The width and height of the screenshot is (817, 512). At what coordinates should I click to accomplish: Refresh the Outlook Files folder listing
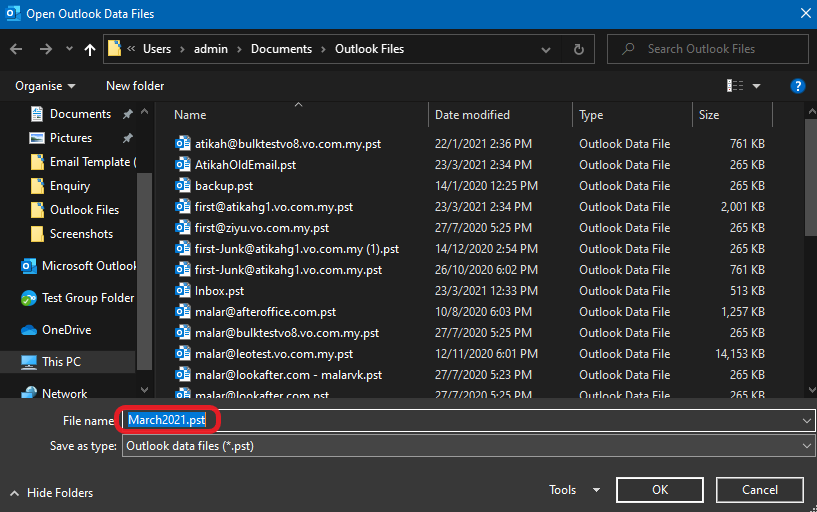coord(578,49)
